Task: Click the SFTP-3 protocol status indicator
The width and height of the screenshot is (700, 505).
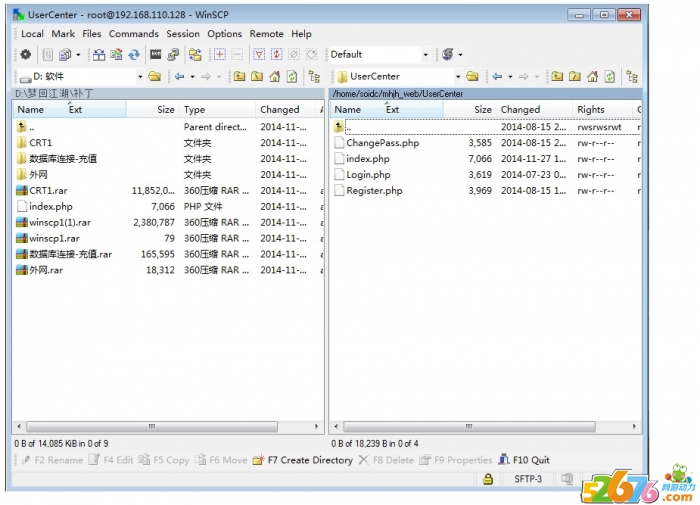Action: [528, 479]
